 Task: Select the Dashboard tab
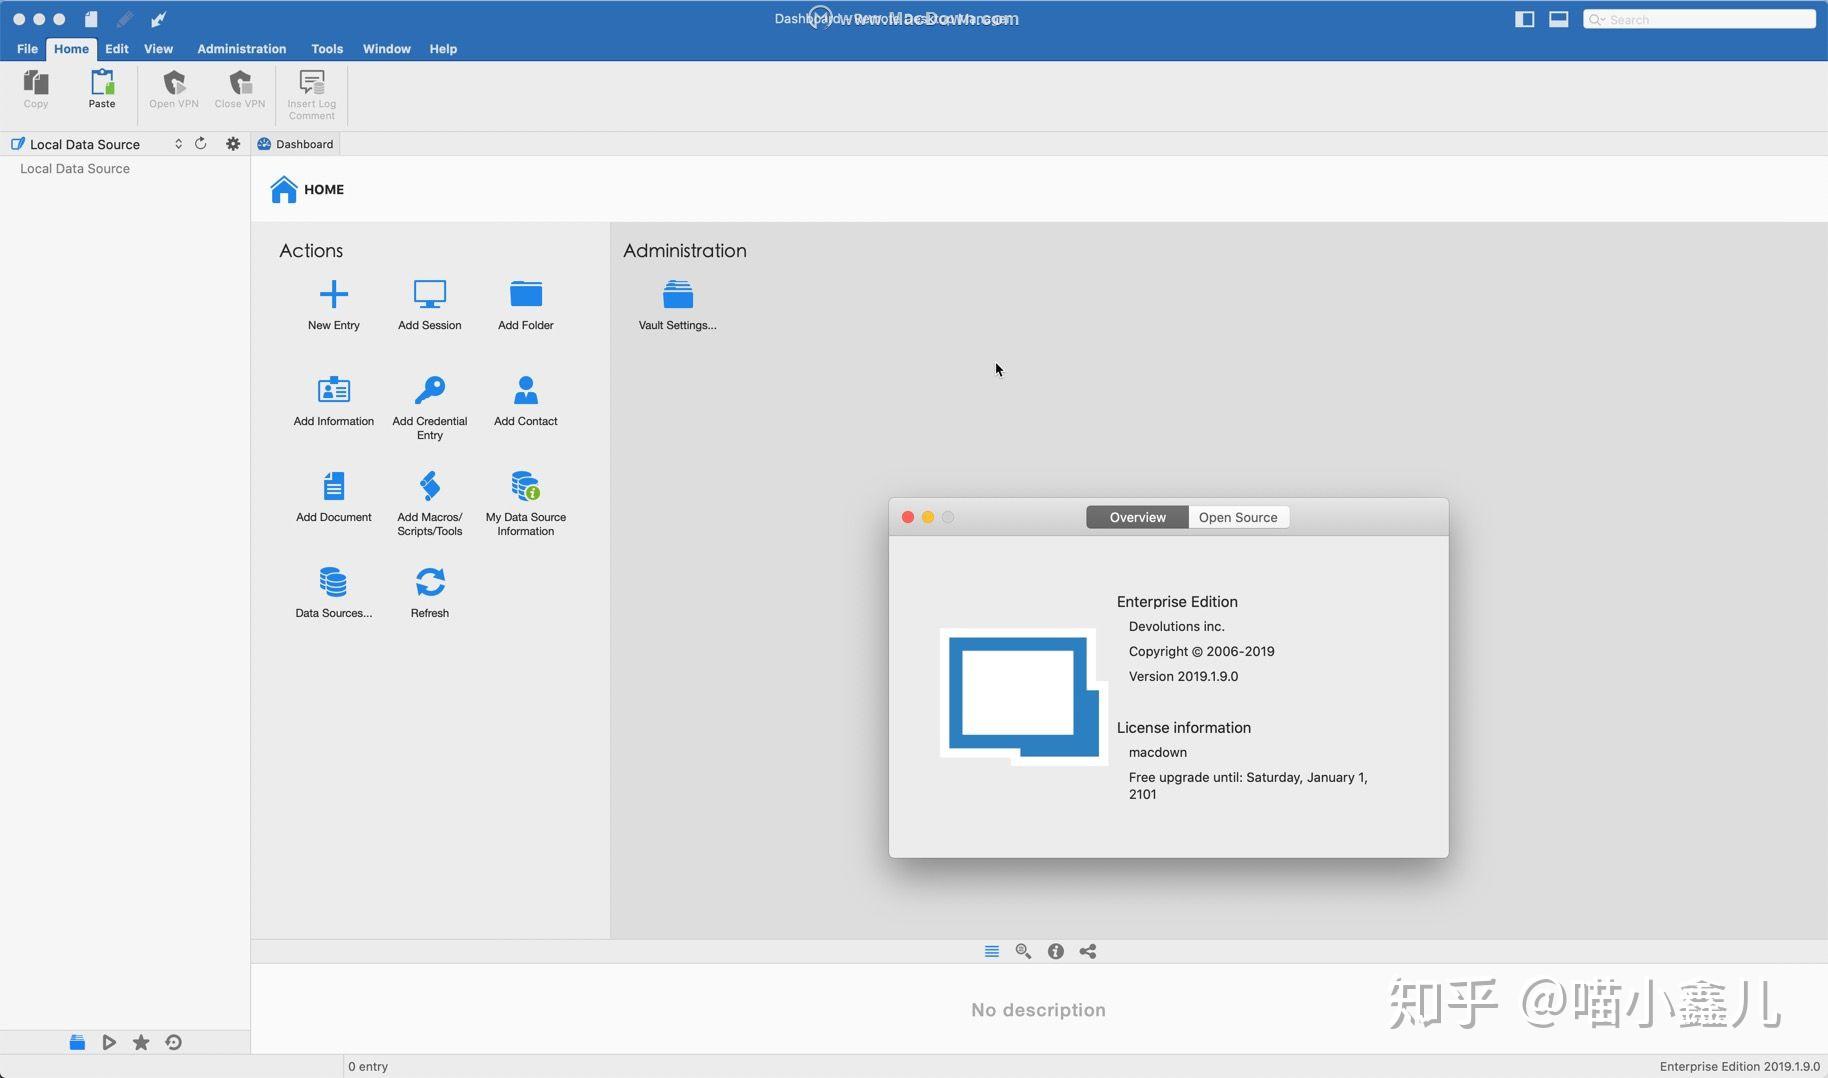295,144
